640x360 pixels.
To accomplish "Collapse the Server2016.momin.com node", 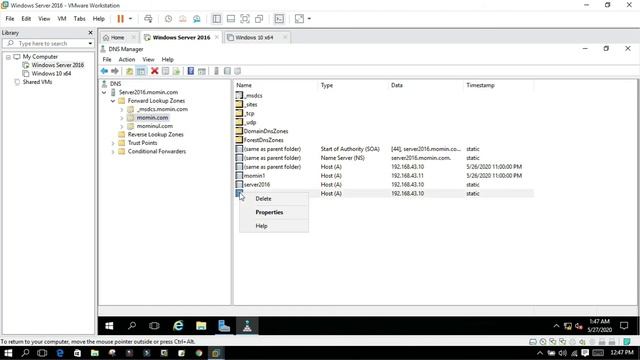I will (104, 92).
